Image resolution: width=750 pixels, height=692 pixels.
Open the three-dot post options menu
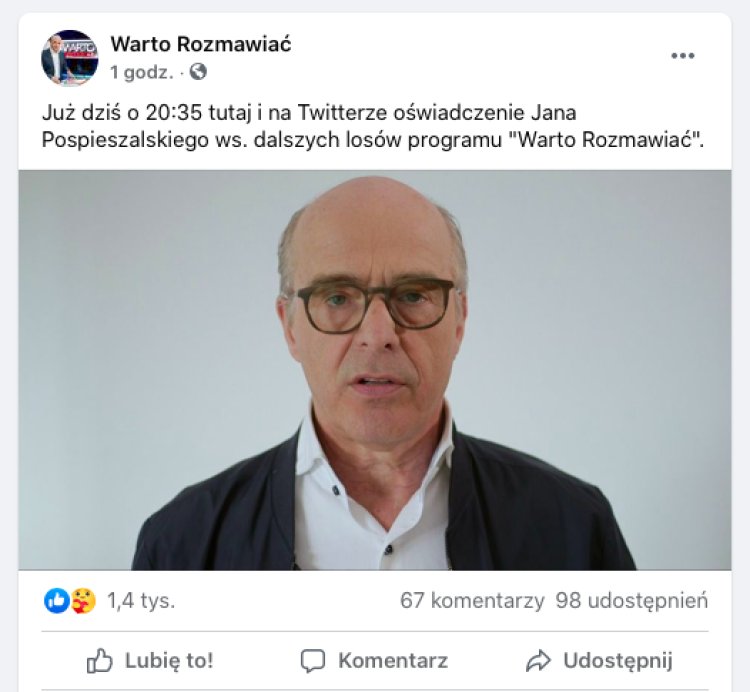683,56
